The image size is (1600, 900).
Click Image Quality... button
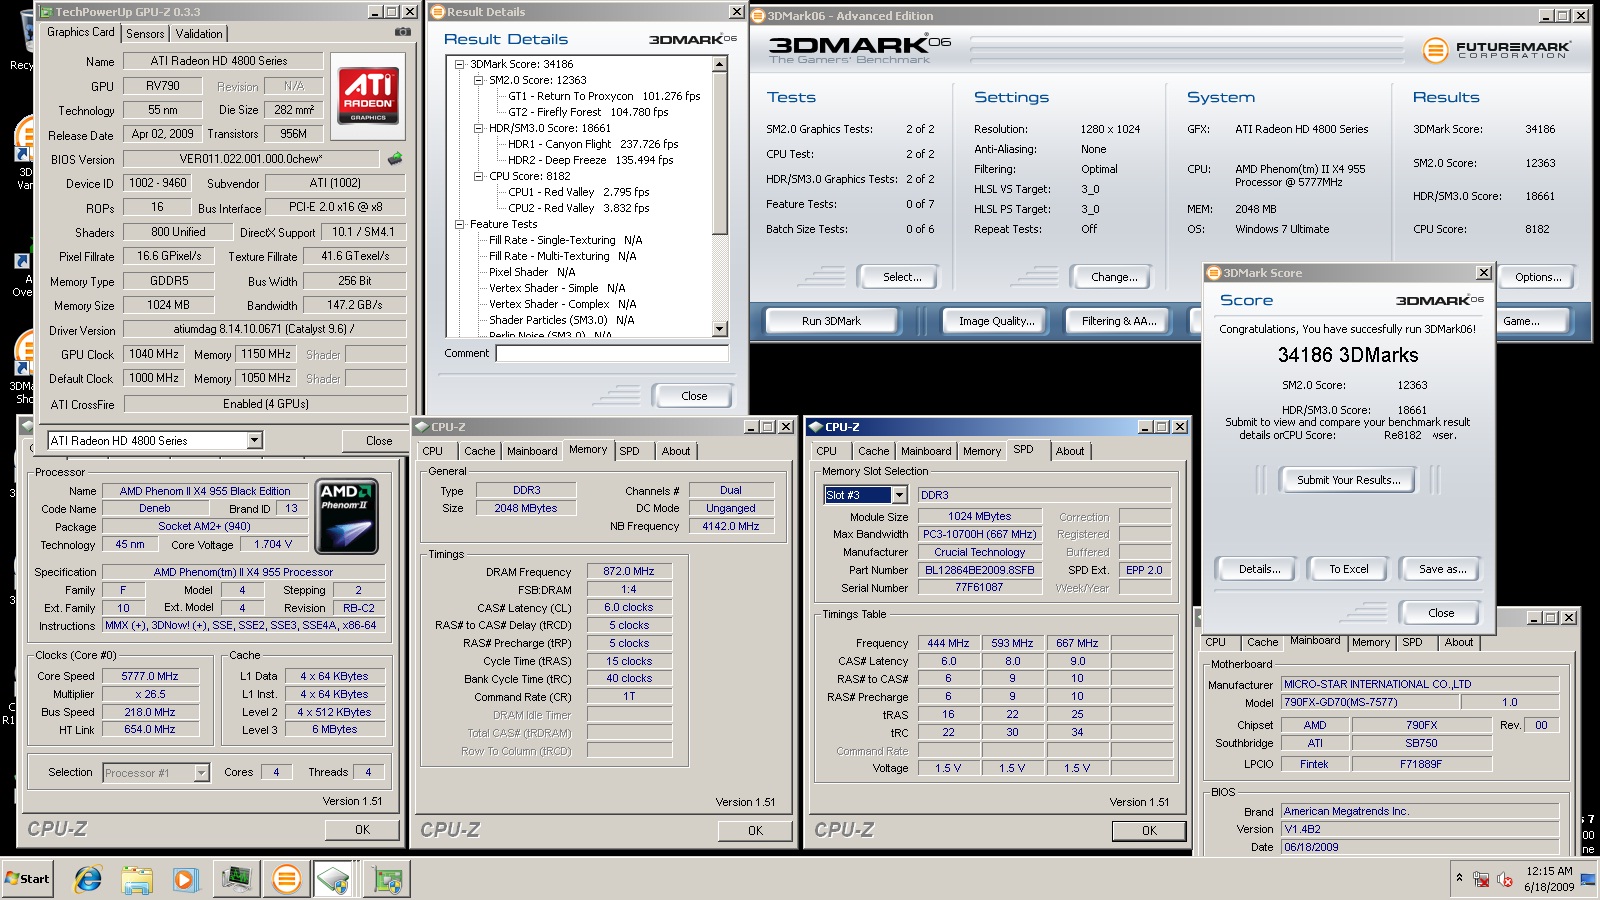pyautogui.click(x=996, y=321)
